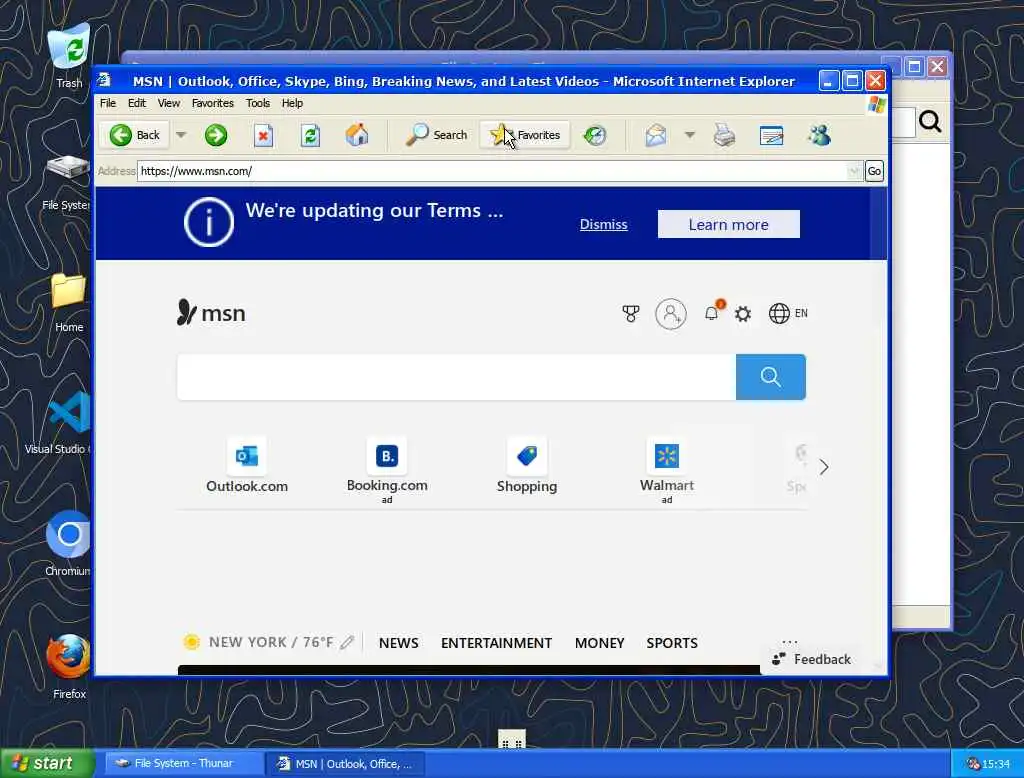1024x778 pixels.
Task: Open the Home folder desktop icon
Action: point(69,303)
